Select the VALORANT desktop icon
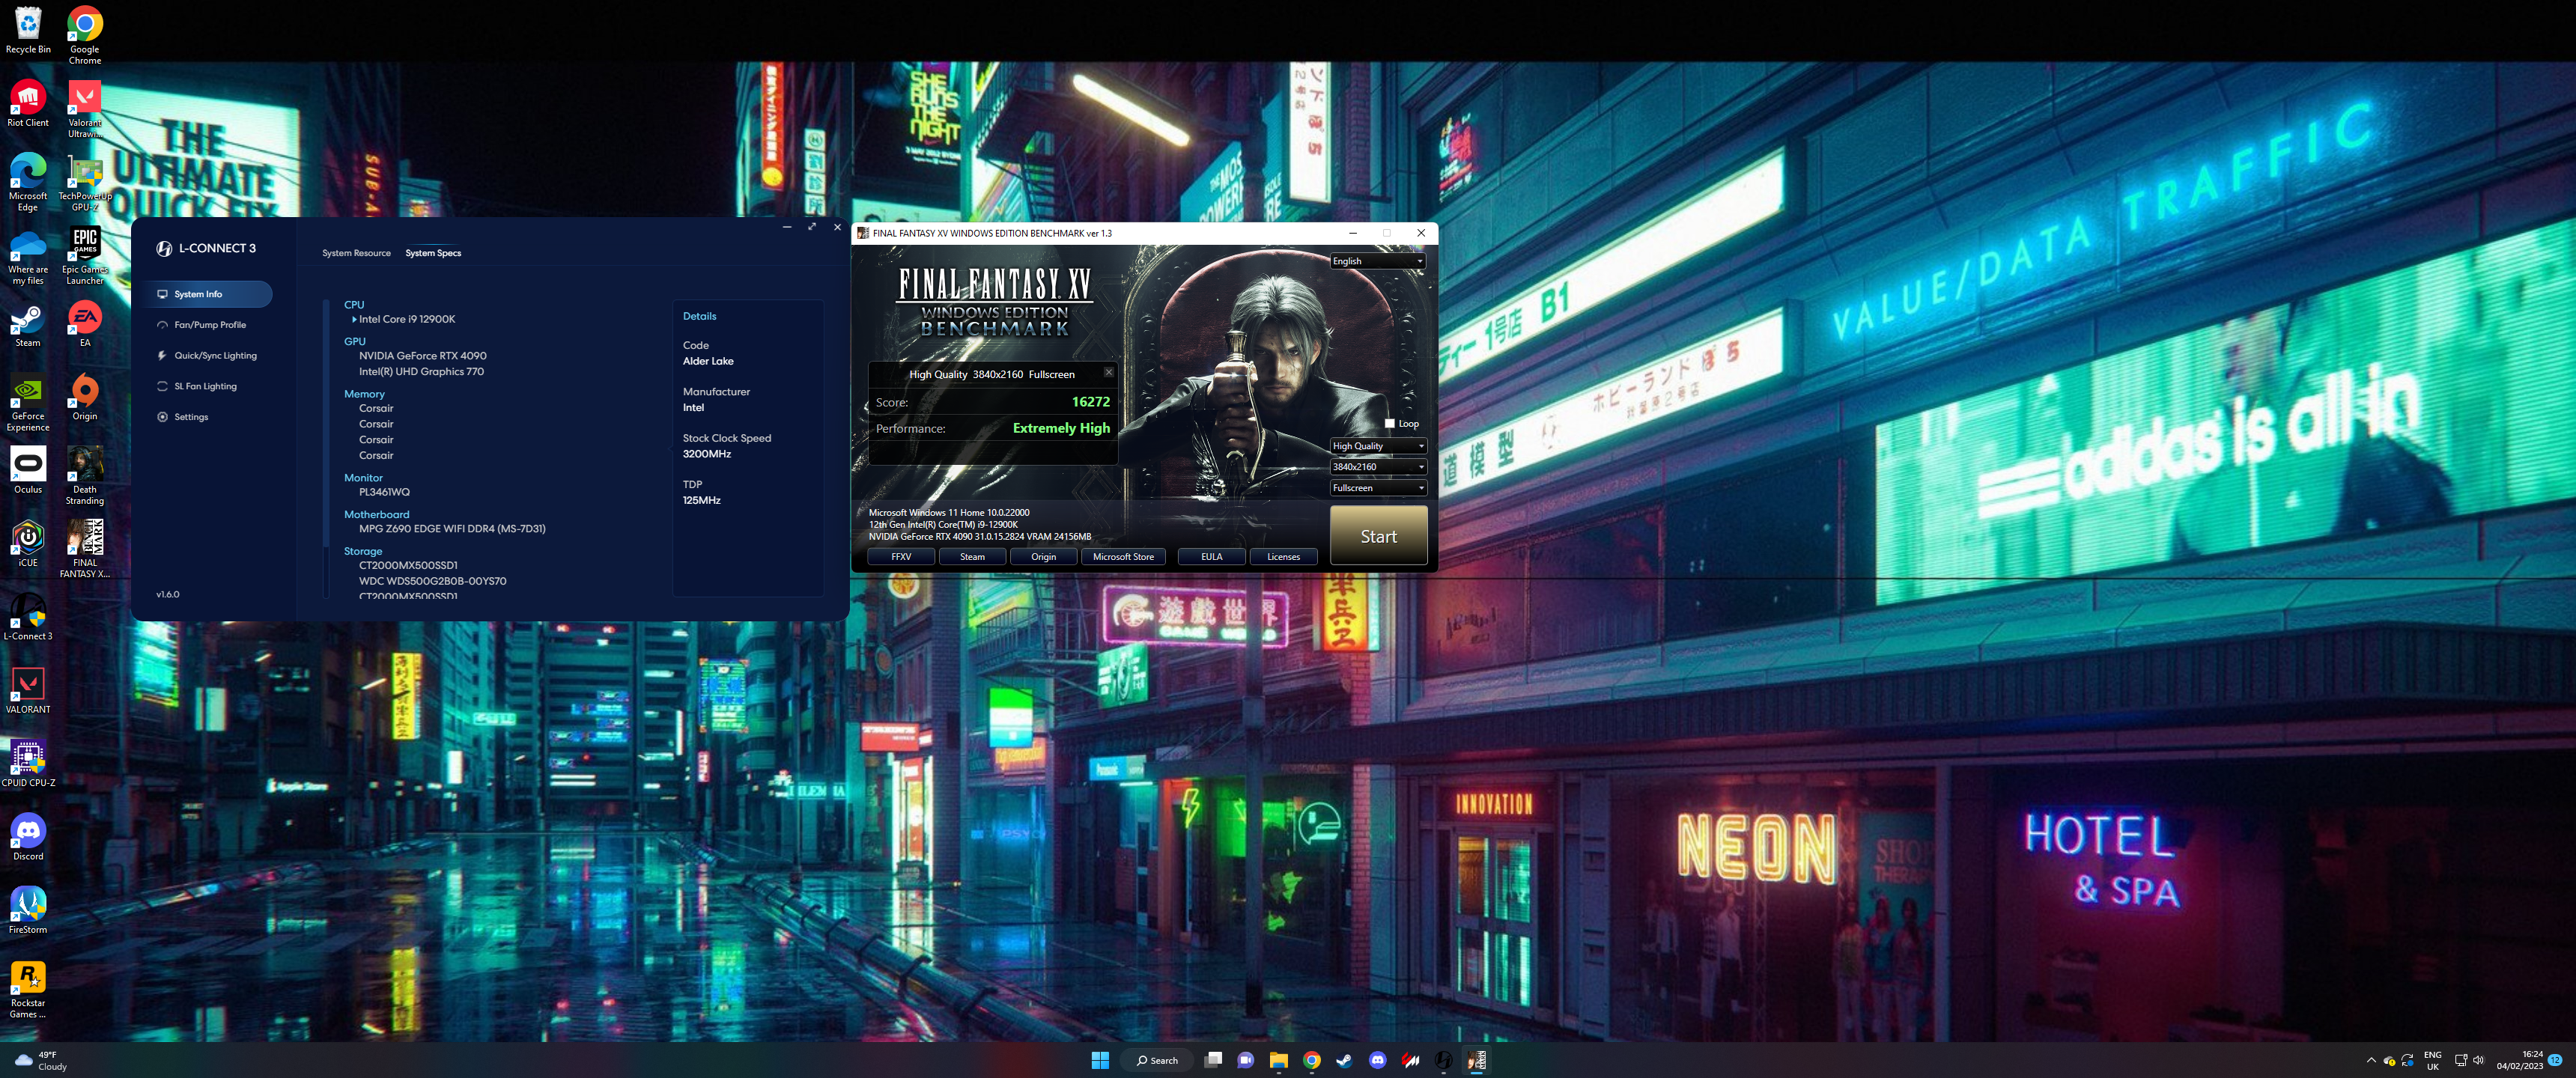This screenshot has width=2576, height=1078. (28, 691)
